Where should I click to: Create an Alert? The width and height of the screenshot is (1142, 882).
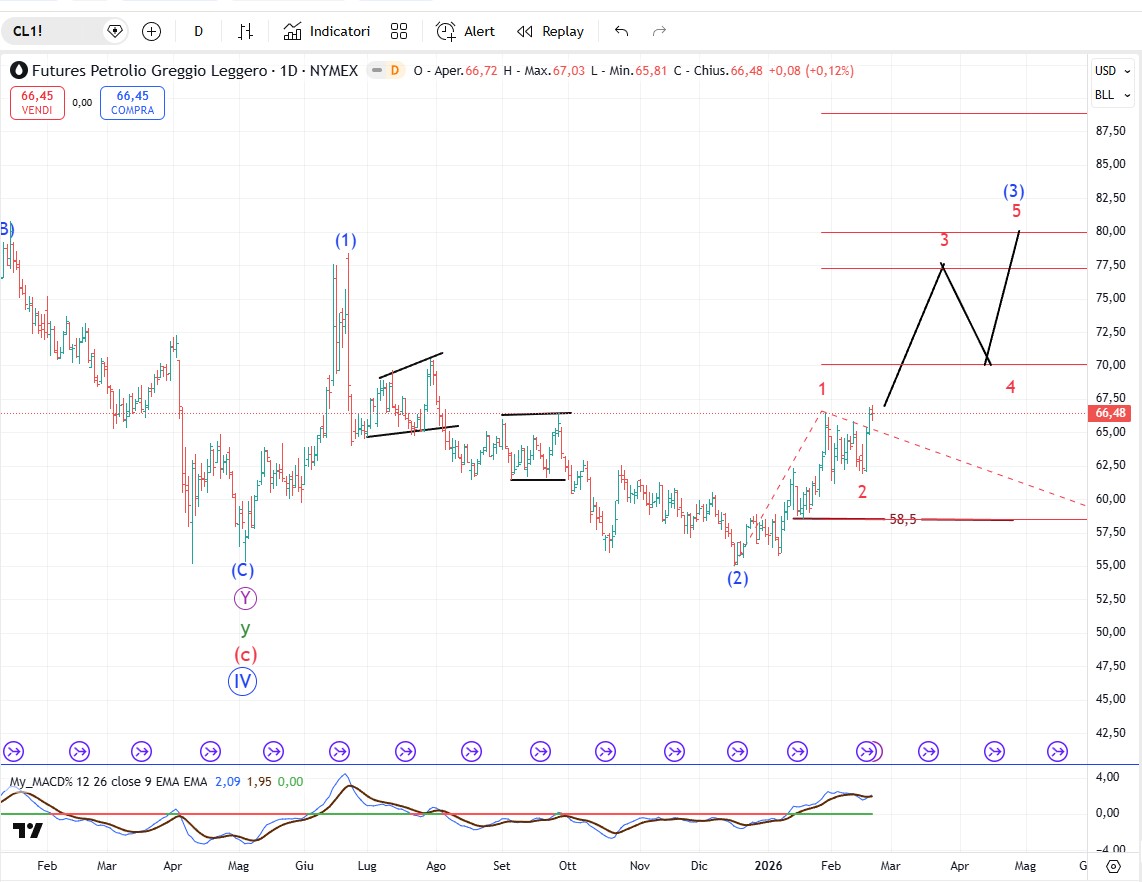click(x=465, y=31)
